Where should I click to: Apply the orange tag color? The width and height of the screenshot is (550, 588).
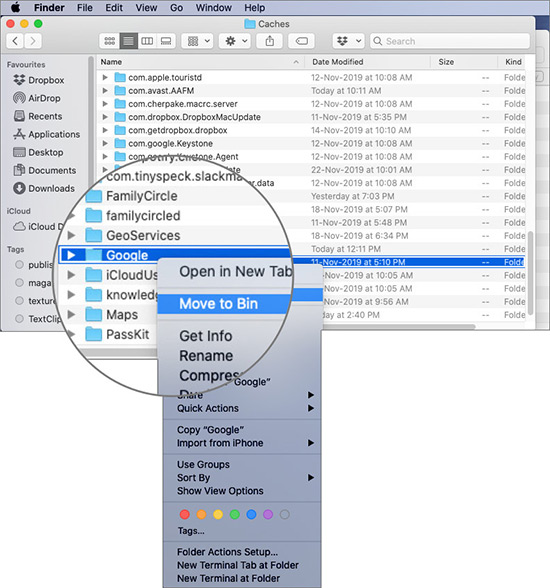201,514
